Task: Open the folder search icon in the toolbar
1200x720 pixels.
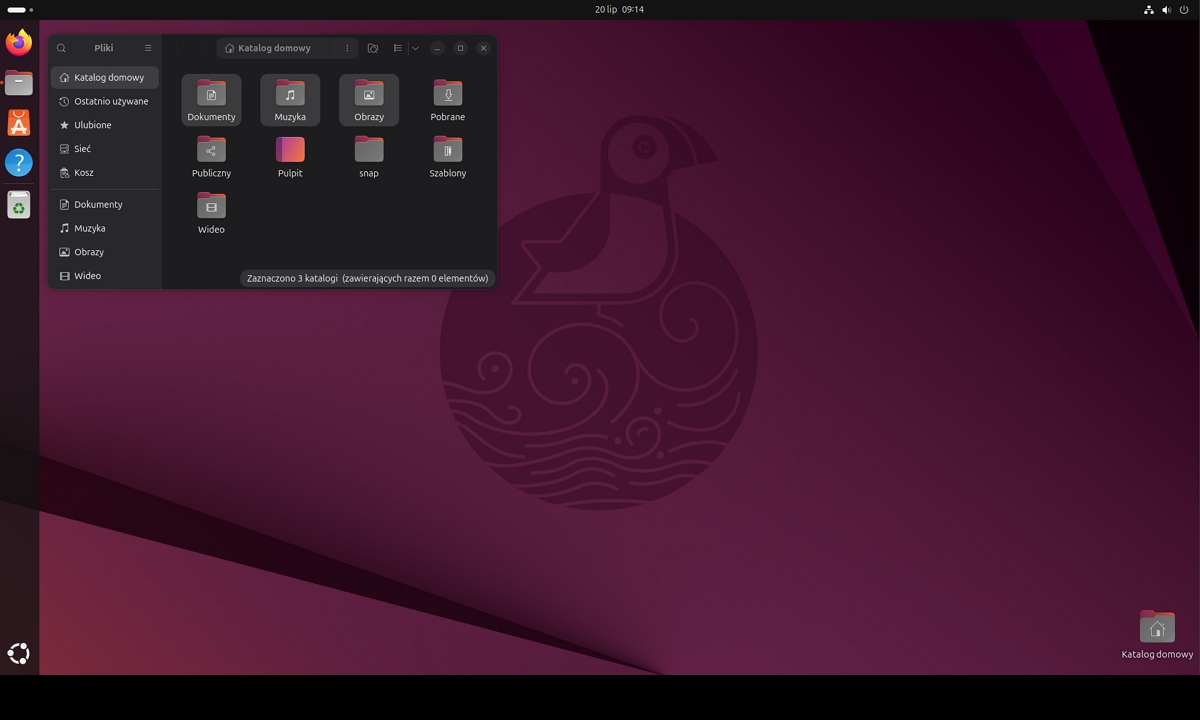Action: [373, 47]
